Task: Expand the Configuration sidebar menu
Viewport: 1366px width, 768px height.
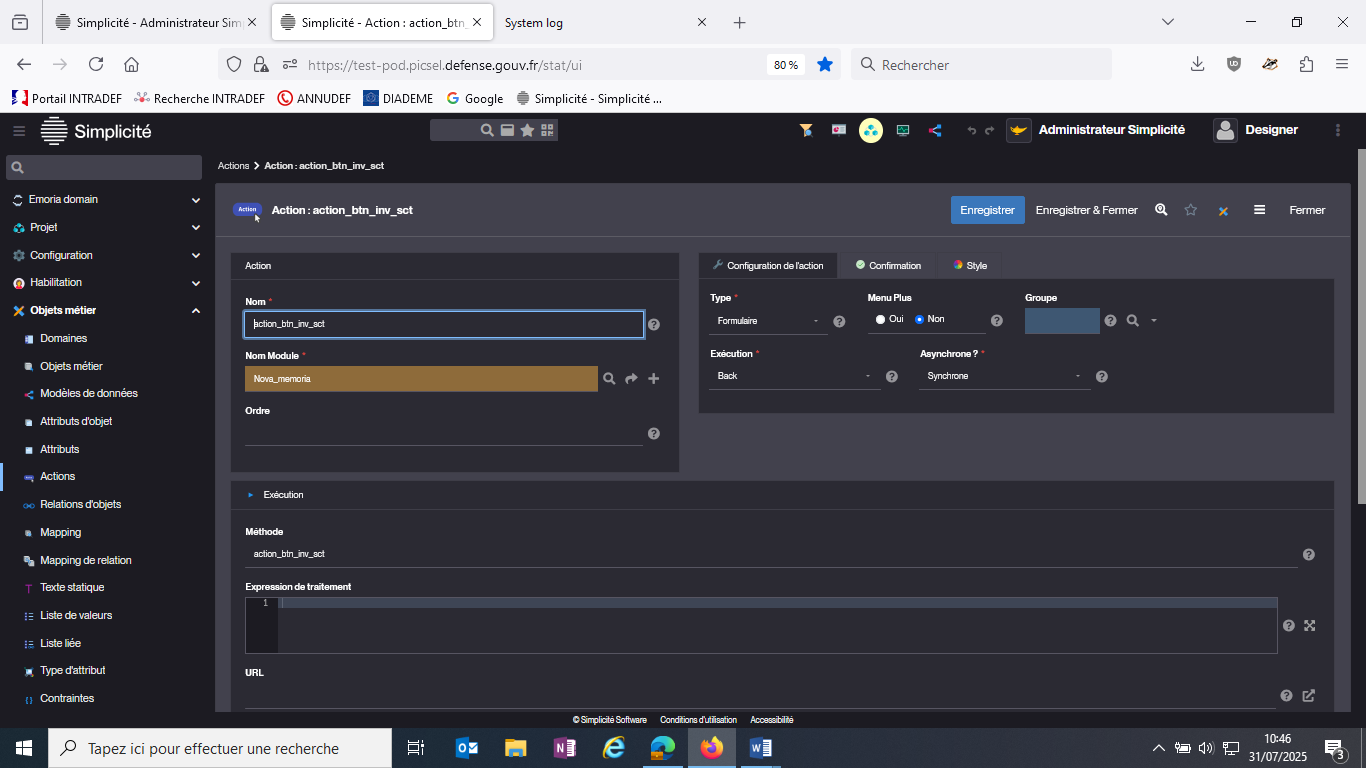Action: 107,255
